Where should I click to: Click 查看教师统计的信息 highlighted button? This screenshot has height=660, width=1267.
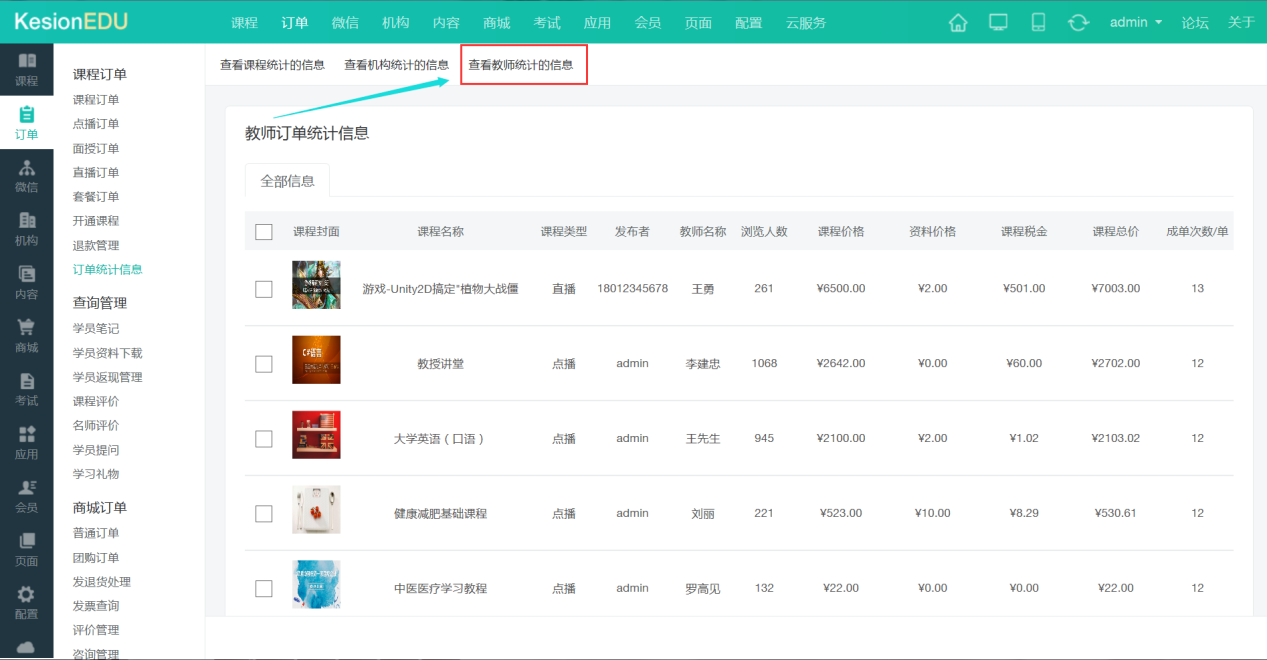click(x=523, y=62)
